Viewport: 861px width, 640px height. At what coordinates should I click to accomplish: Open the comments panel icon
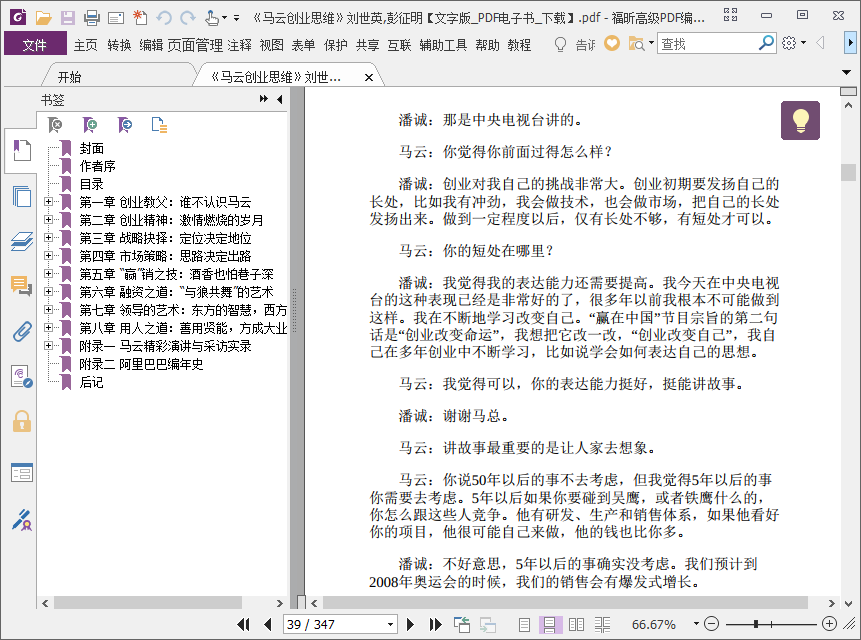21,286
